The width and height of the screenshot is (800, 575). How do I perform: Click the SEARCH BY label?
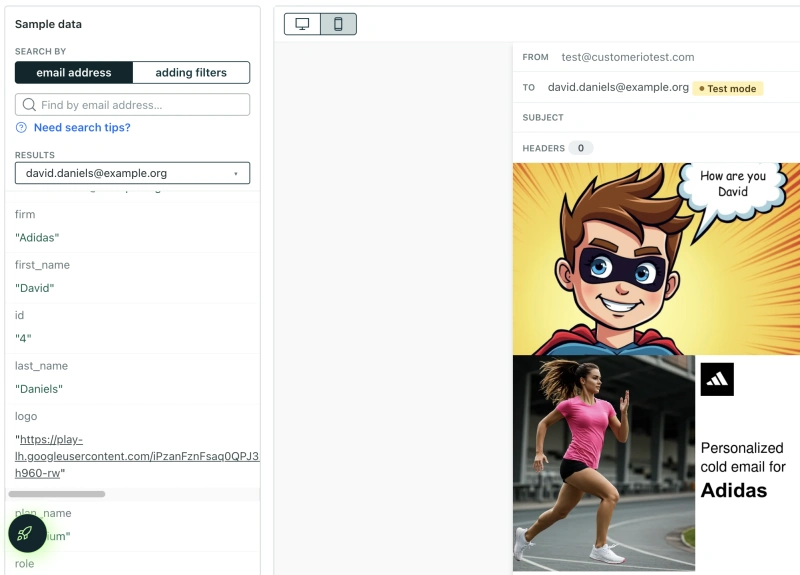[x=40, y=52]
